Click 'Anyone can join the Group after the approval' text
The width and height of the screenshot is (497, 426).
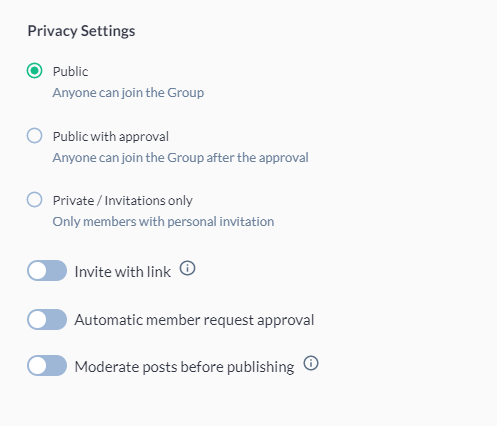point(180,157)
